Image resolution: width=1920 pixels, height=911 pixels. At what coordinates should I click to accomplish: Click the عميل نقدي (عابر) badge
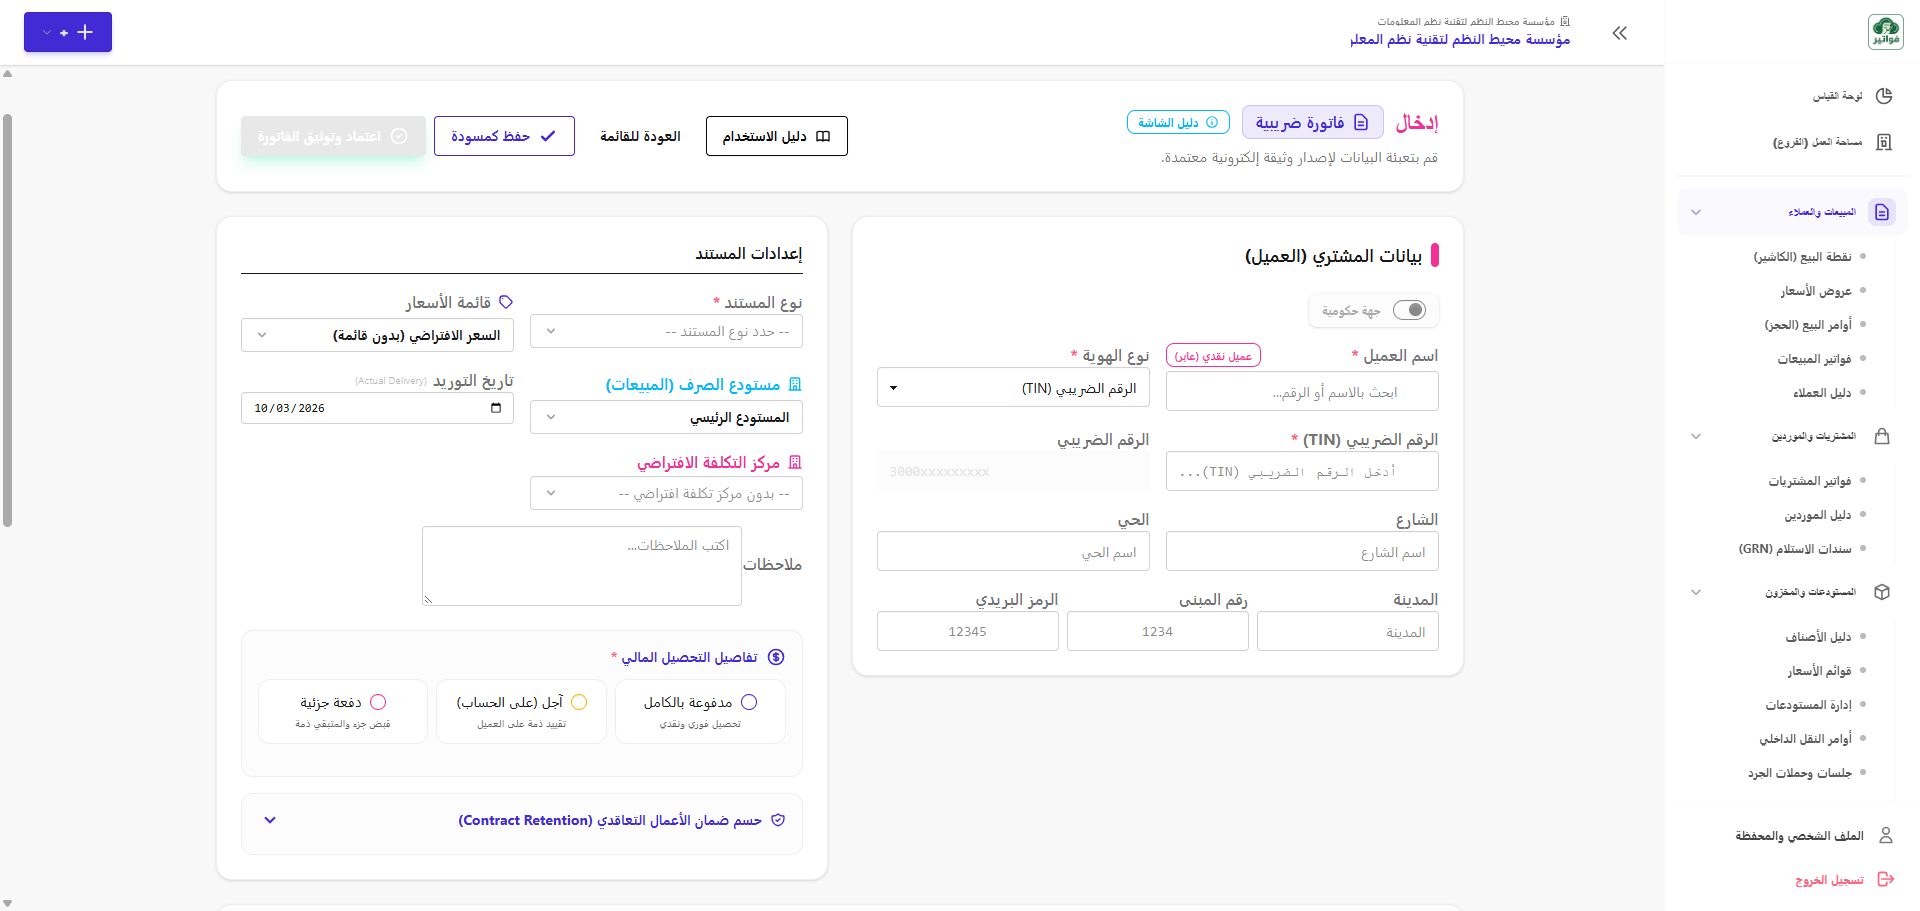[x=1213, y=356]
